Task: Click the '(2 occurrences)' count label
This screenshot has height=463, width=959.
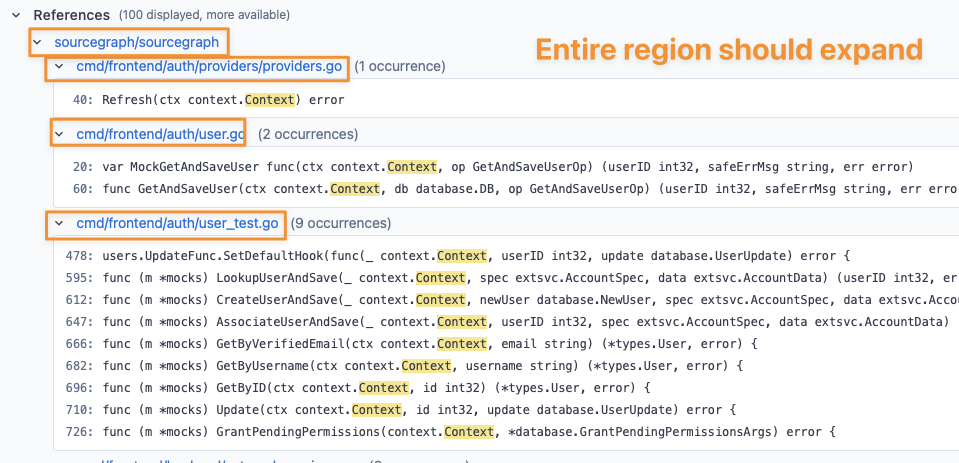Action: [x=308, y=133]
